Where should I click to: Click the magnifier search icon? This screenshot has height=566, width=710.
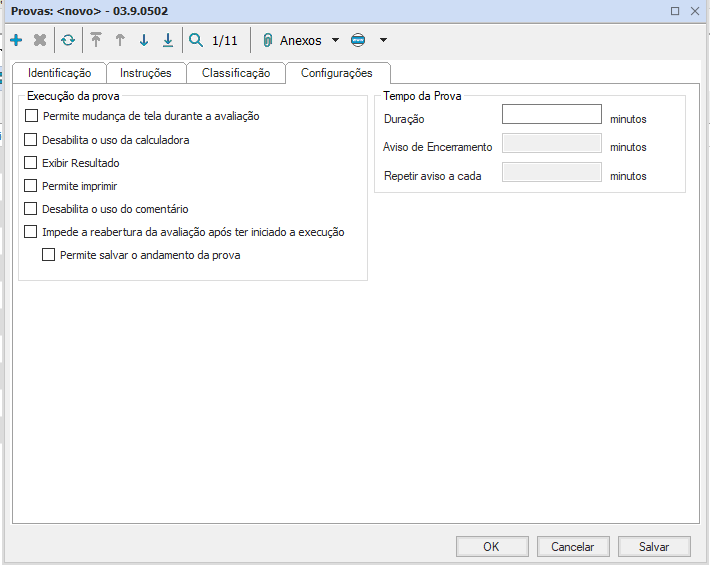click(196, 41)
